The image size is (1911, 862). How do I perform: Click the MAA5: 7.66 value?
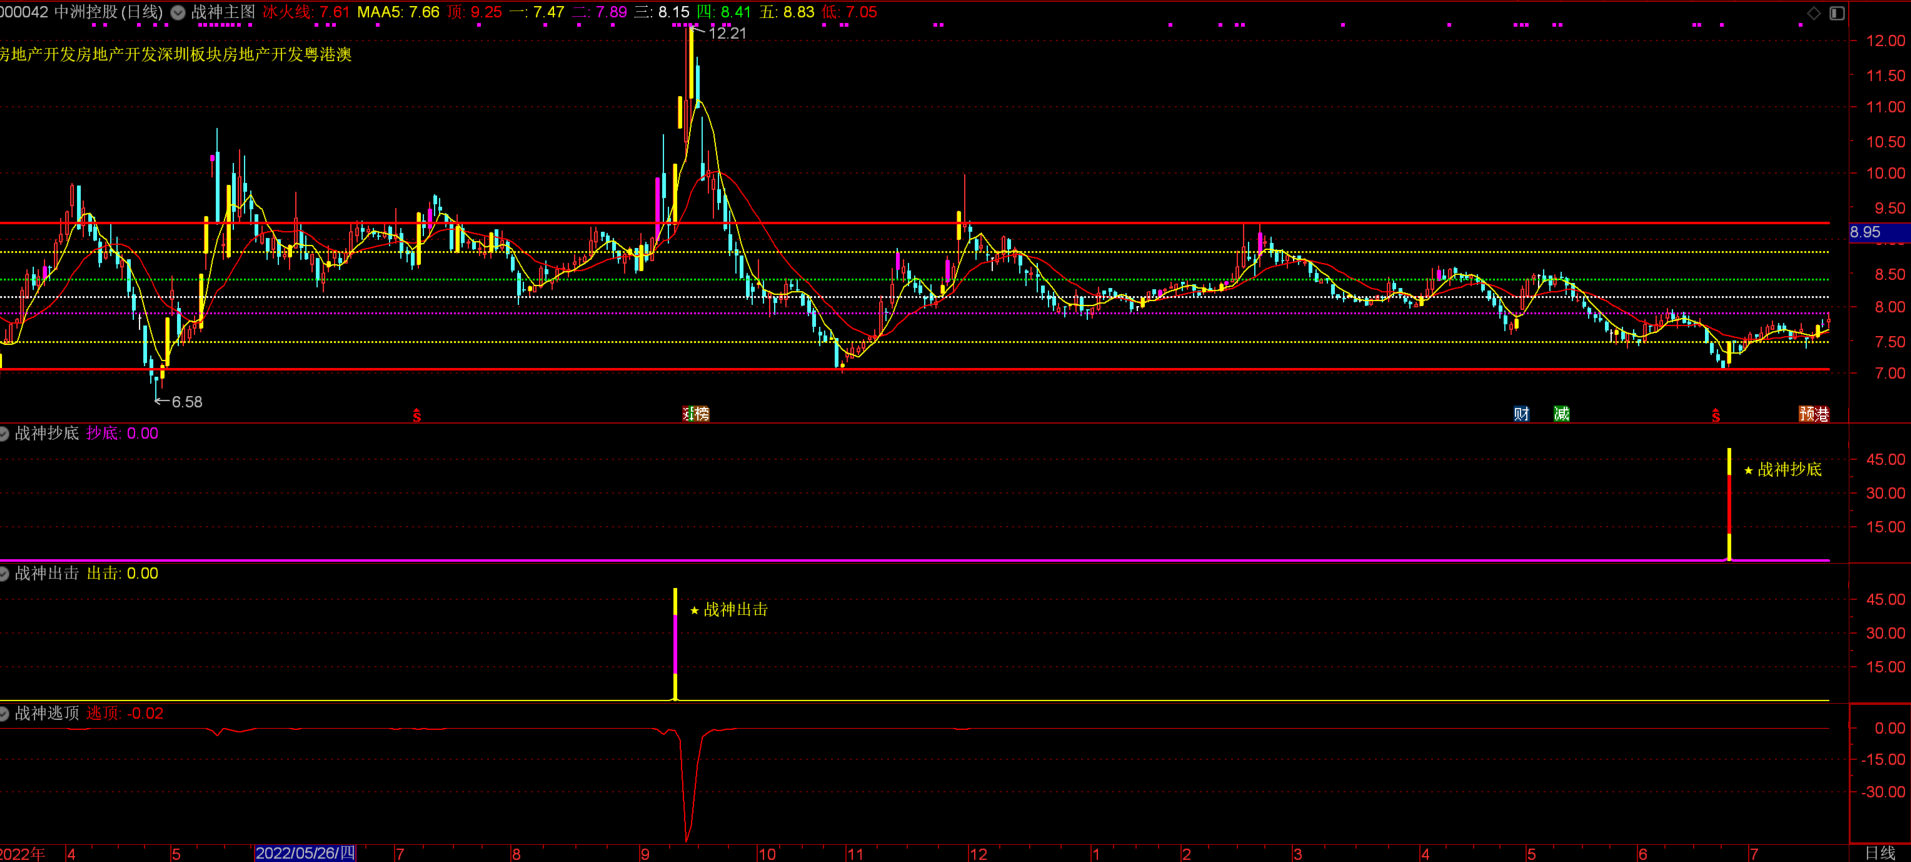click(398, 12)
